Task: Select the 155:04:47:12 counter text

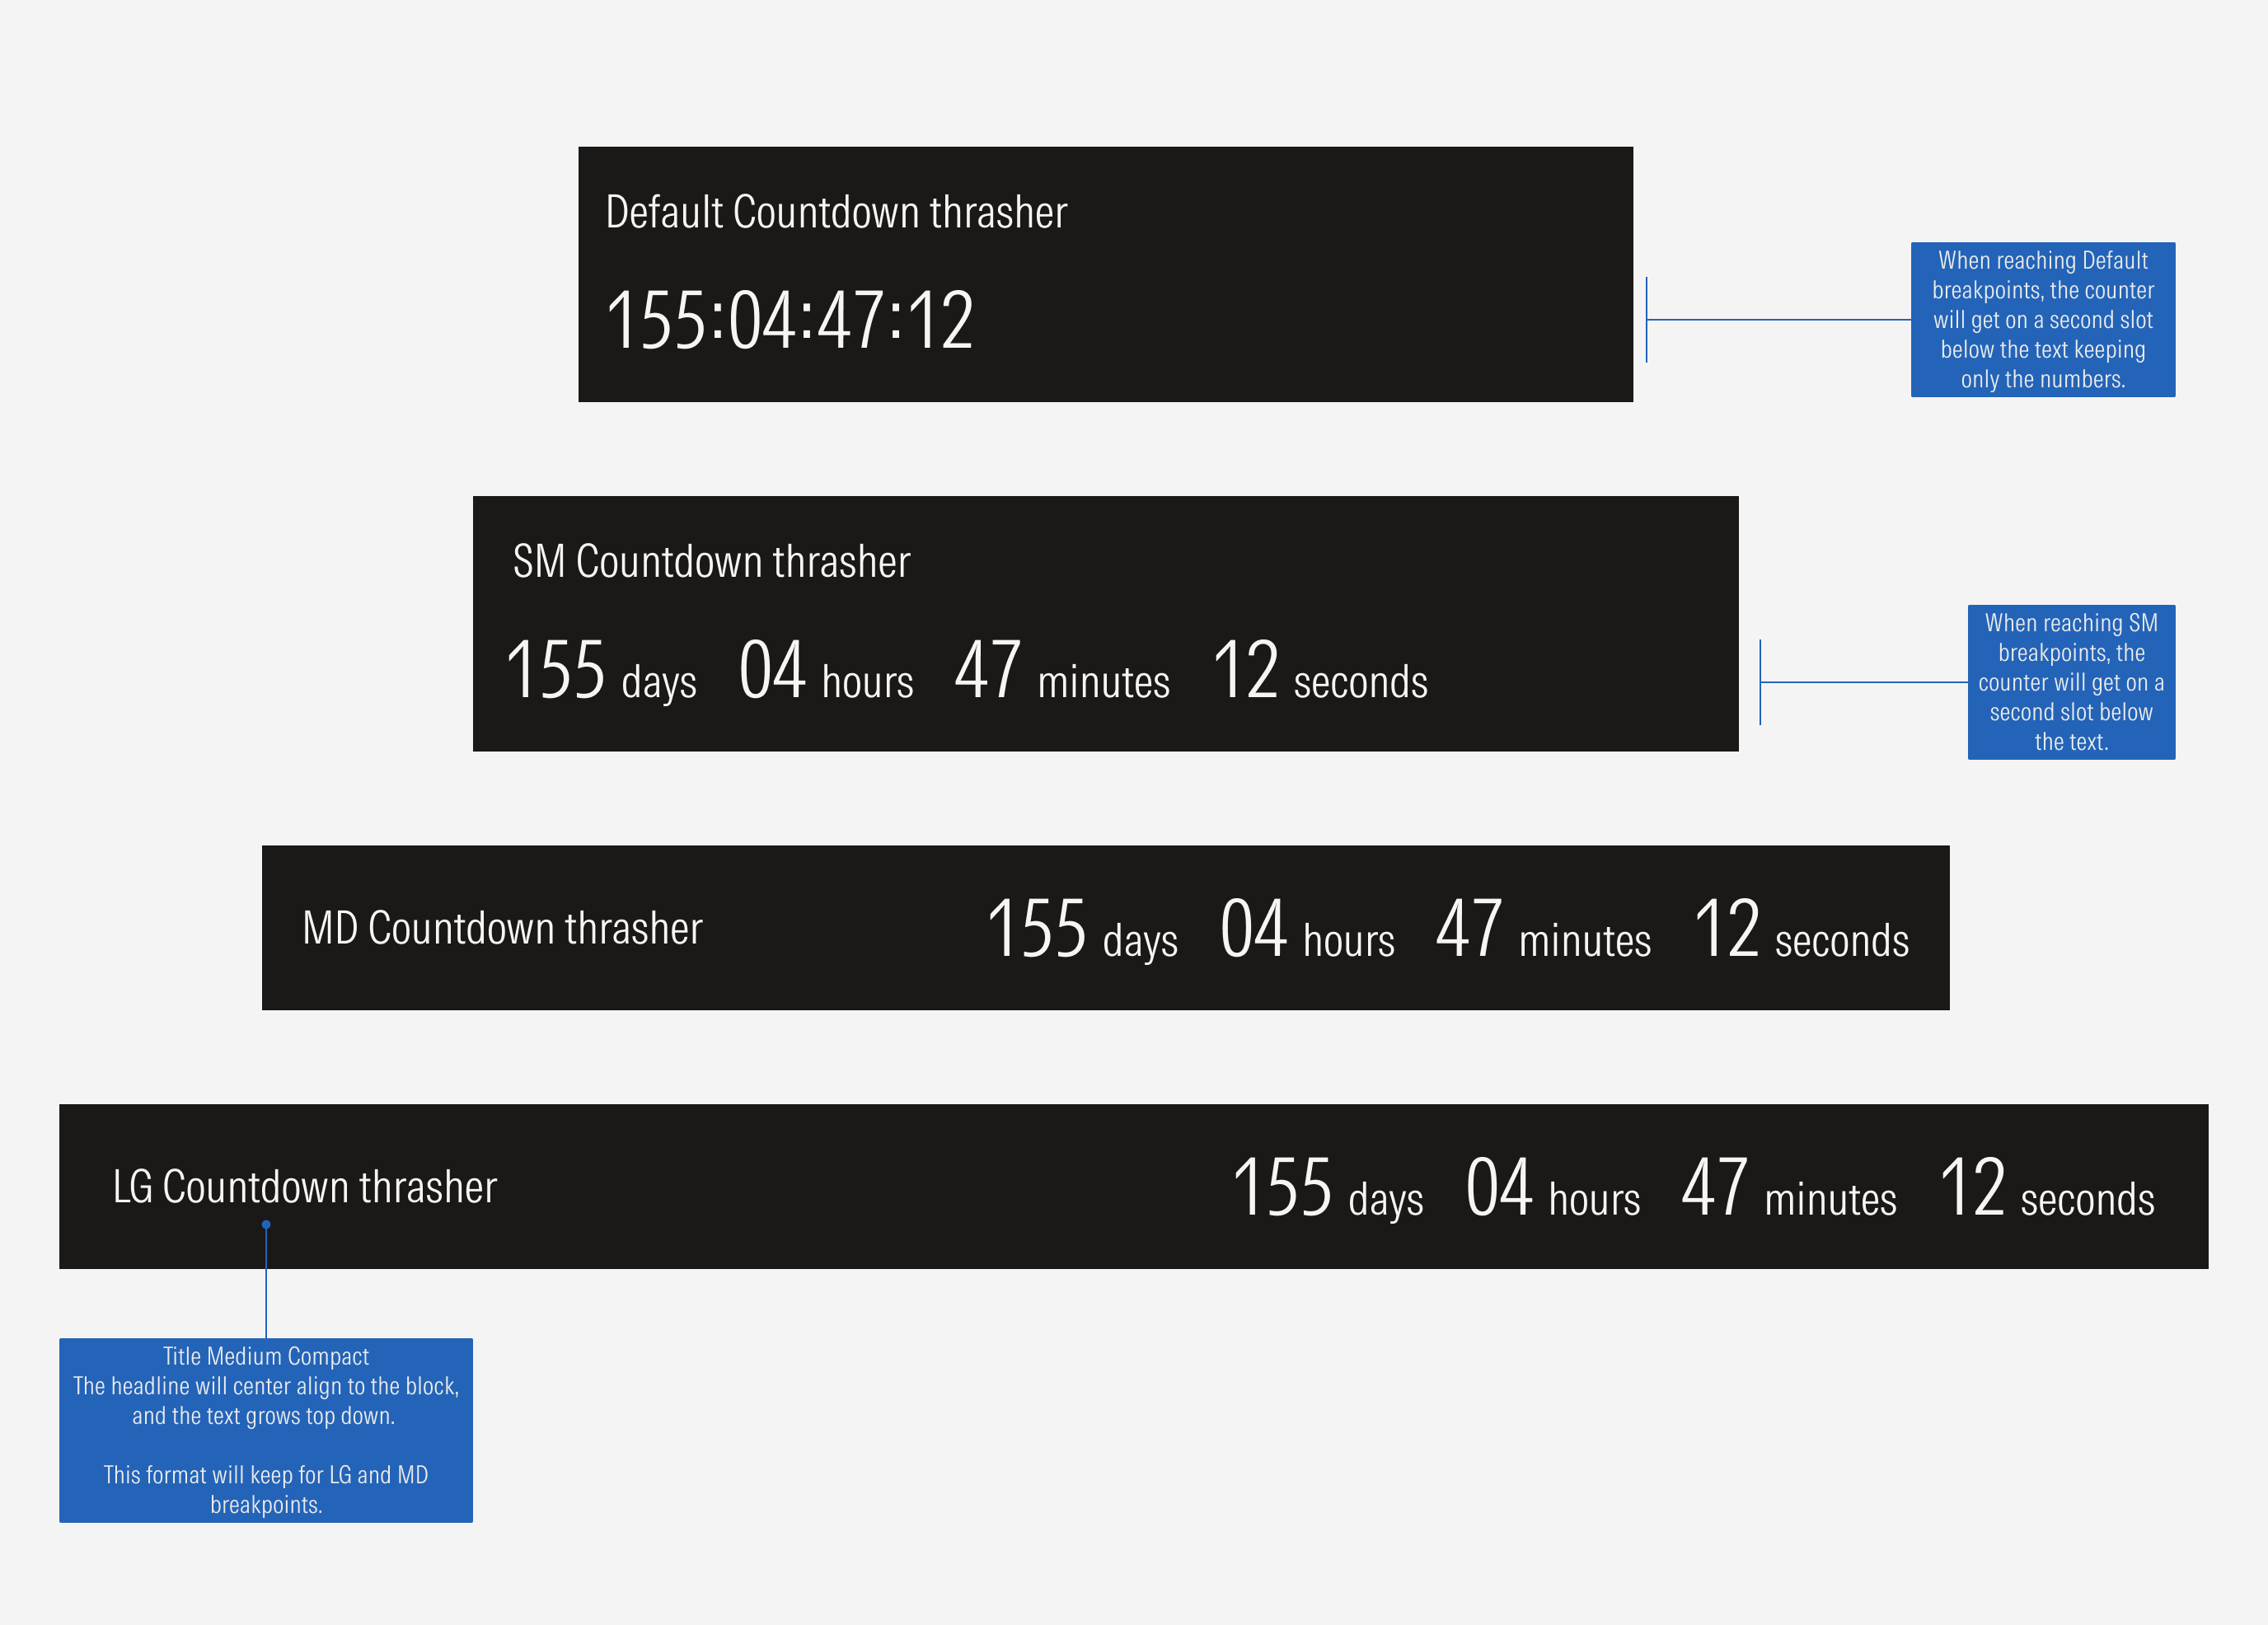Action: (793, 322)
